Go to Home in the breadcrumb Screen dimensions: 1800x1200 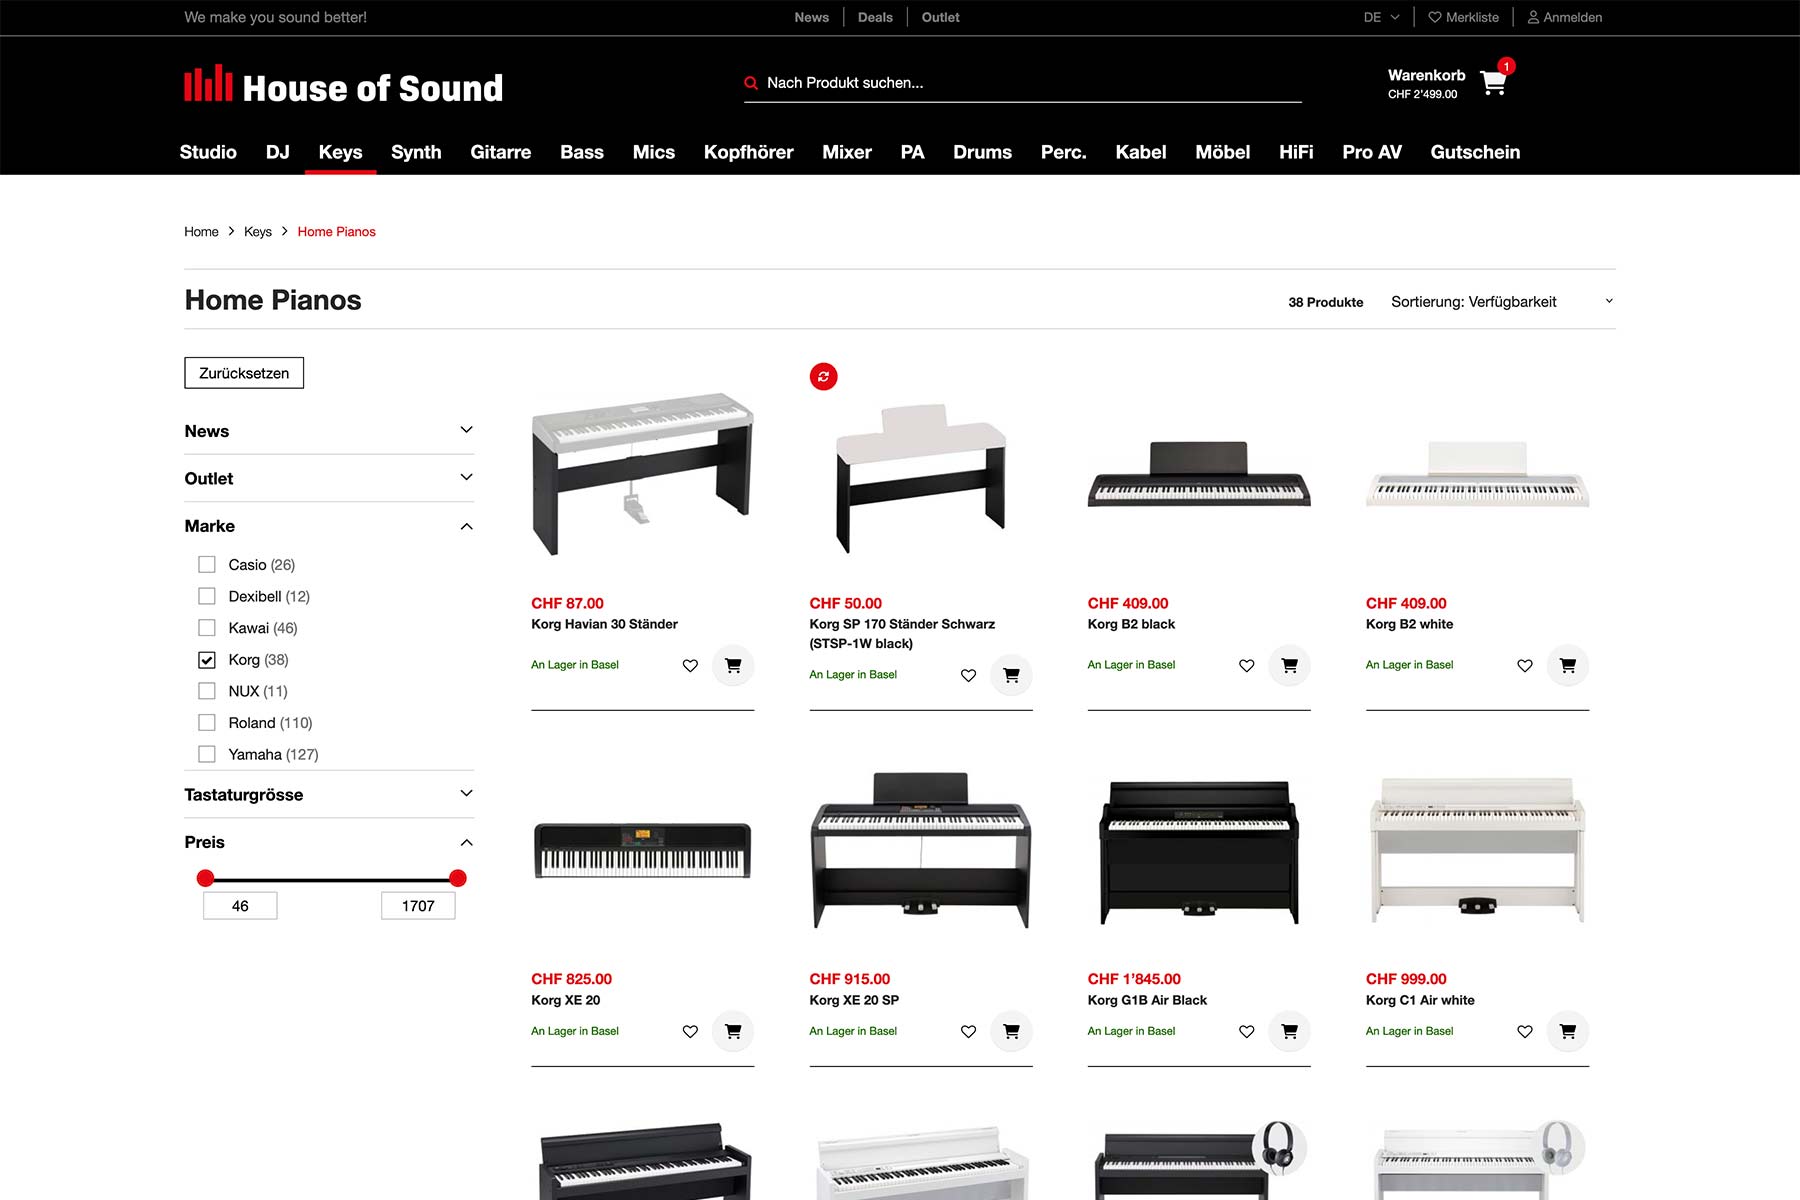tap(201, 232)
